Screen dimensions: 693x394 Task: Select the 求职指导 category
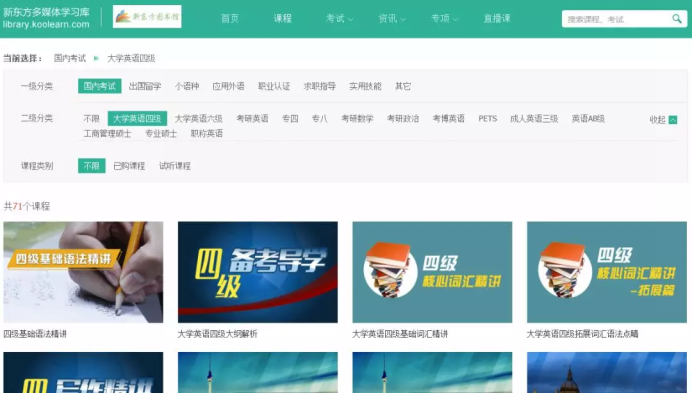pyautogui.click(x=320, y=86)
